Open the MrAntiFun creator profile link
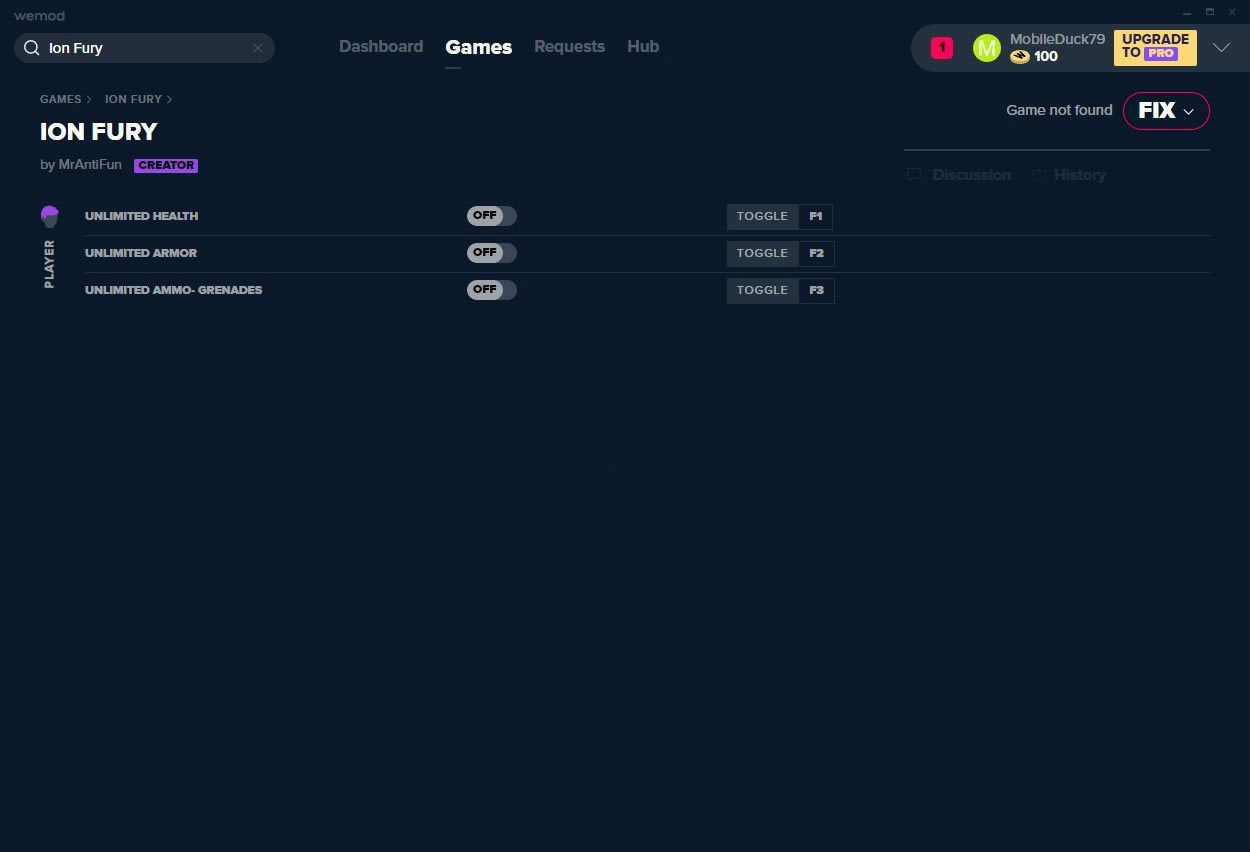This screenshot has width=1250, height=852. tap(89, 165)
